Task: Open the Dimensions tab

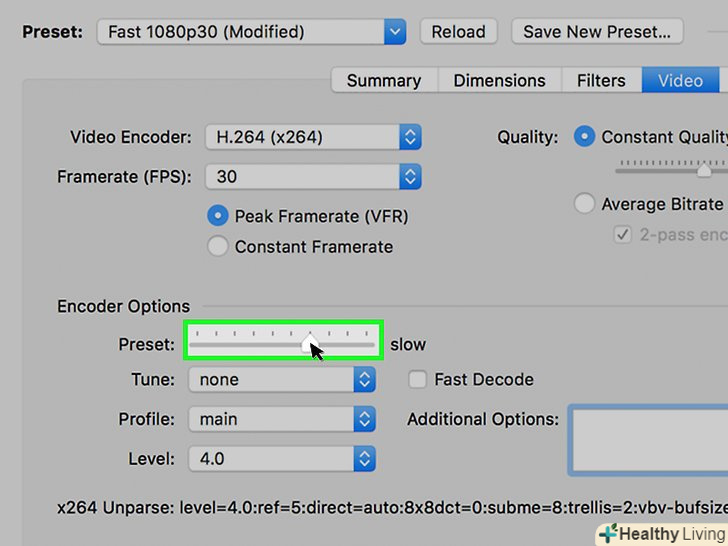Action: (x=499, y=81)
